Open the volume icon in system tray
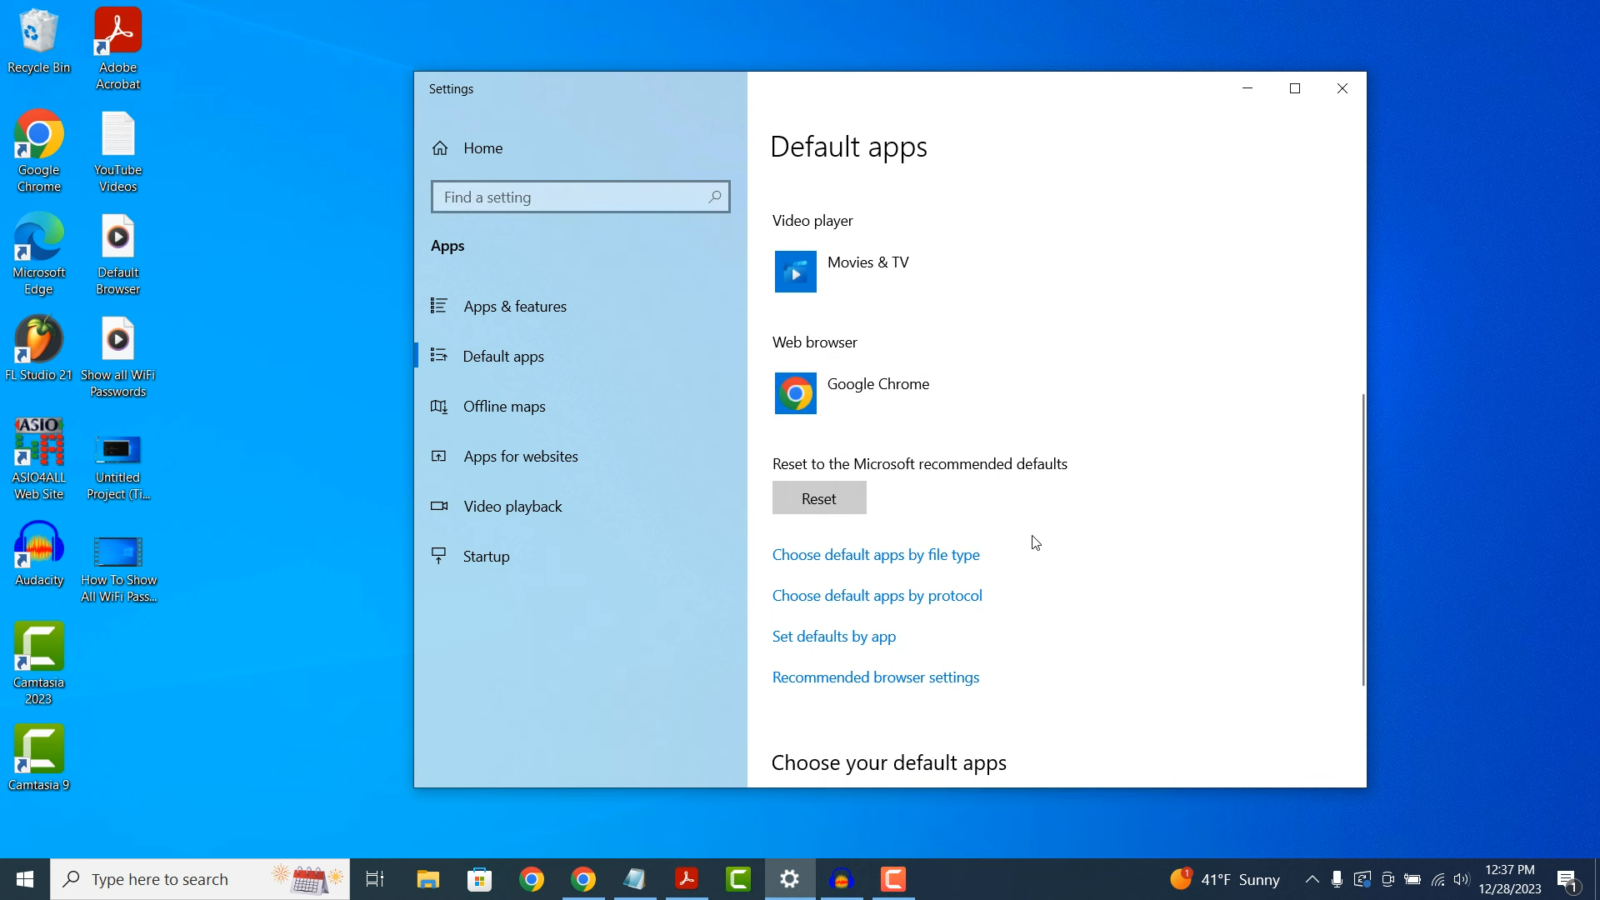The width and height of the screenshot is (1600, 900). [x=1459, y=879]
